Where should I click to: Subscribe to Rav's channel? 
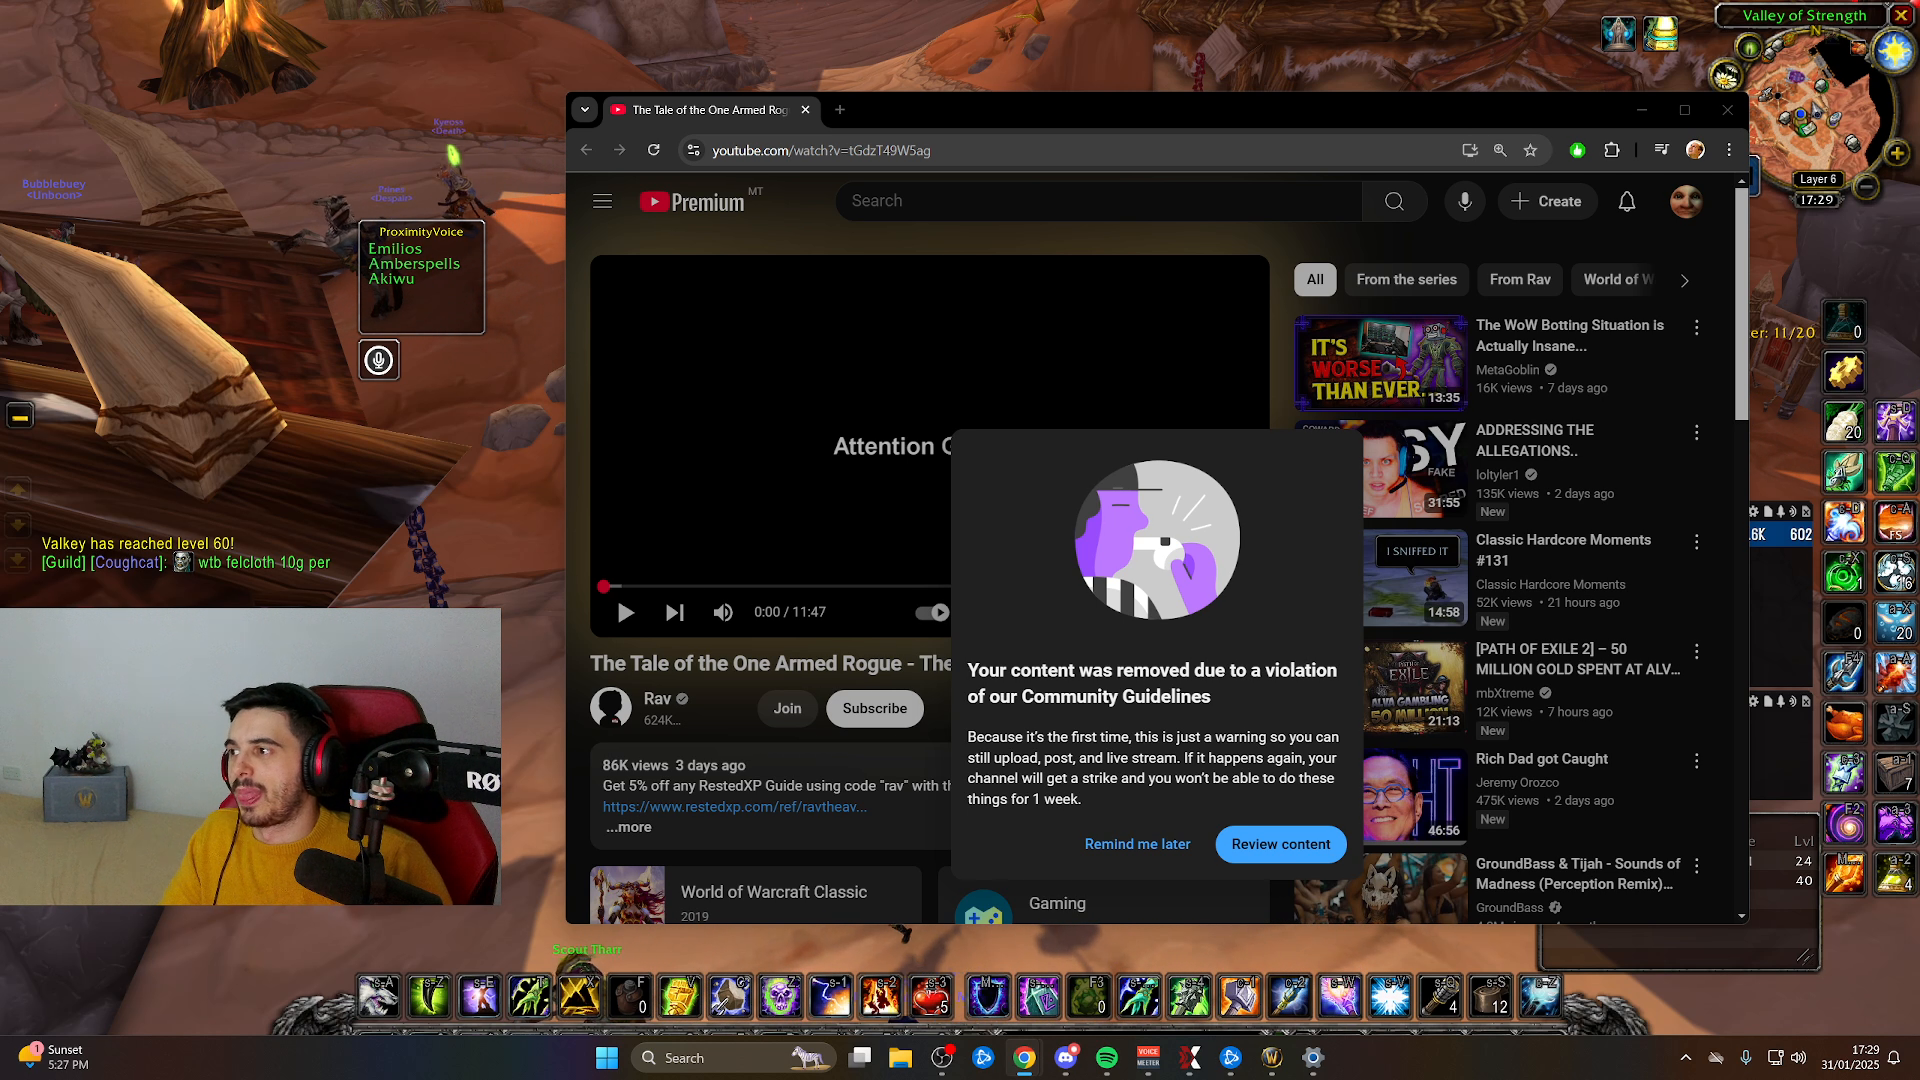pos(874,708)
